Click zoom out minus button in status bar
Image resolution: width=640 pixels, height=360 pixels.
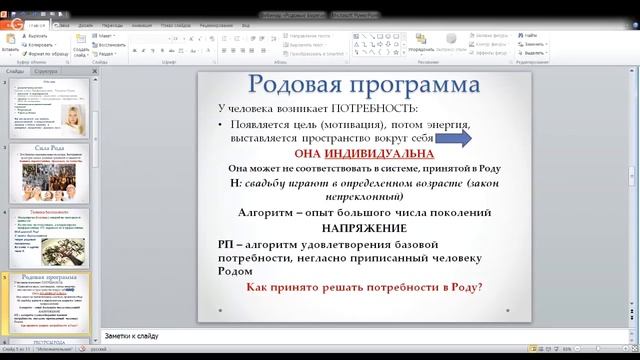pyautogui.click(x=578, y=349)
